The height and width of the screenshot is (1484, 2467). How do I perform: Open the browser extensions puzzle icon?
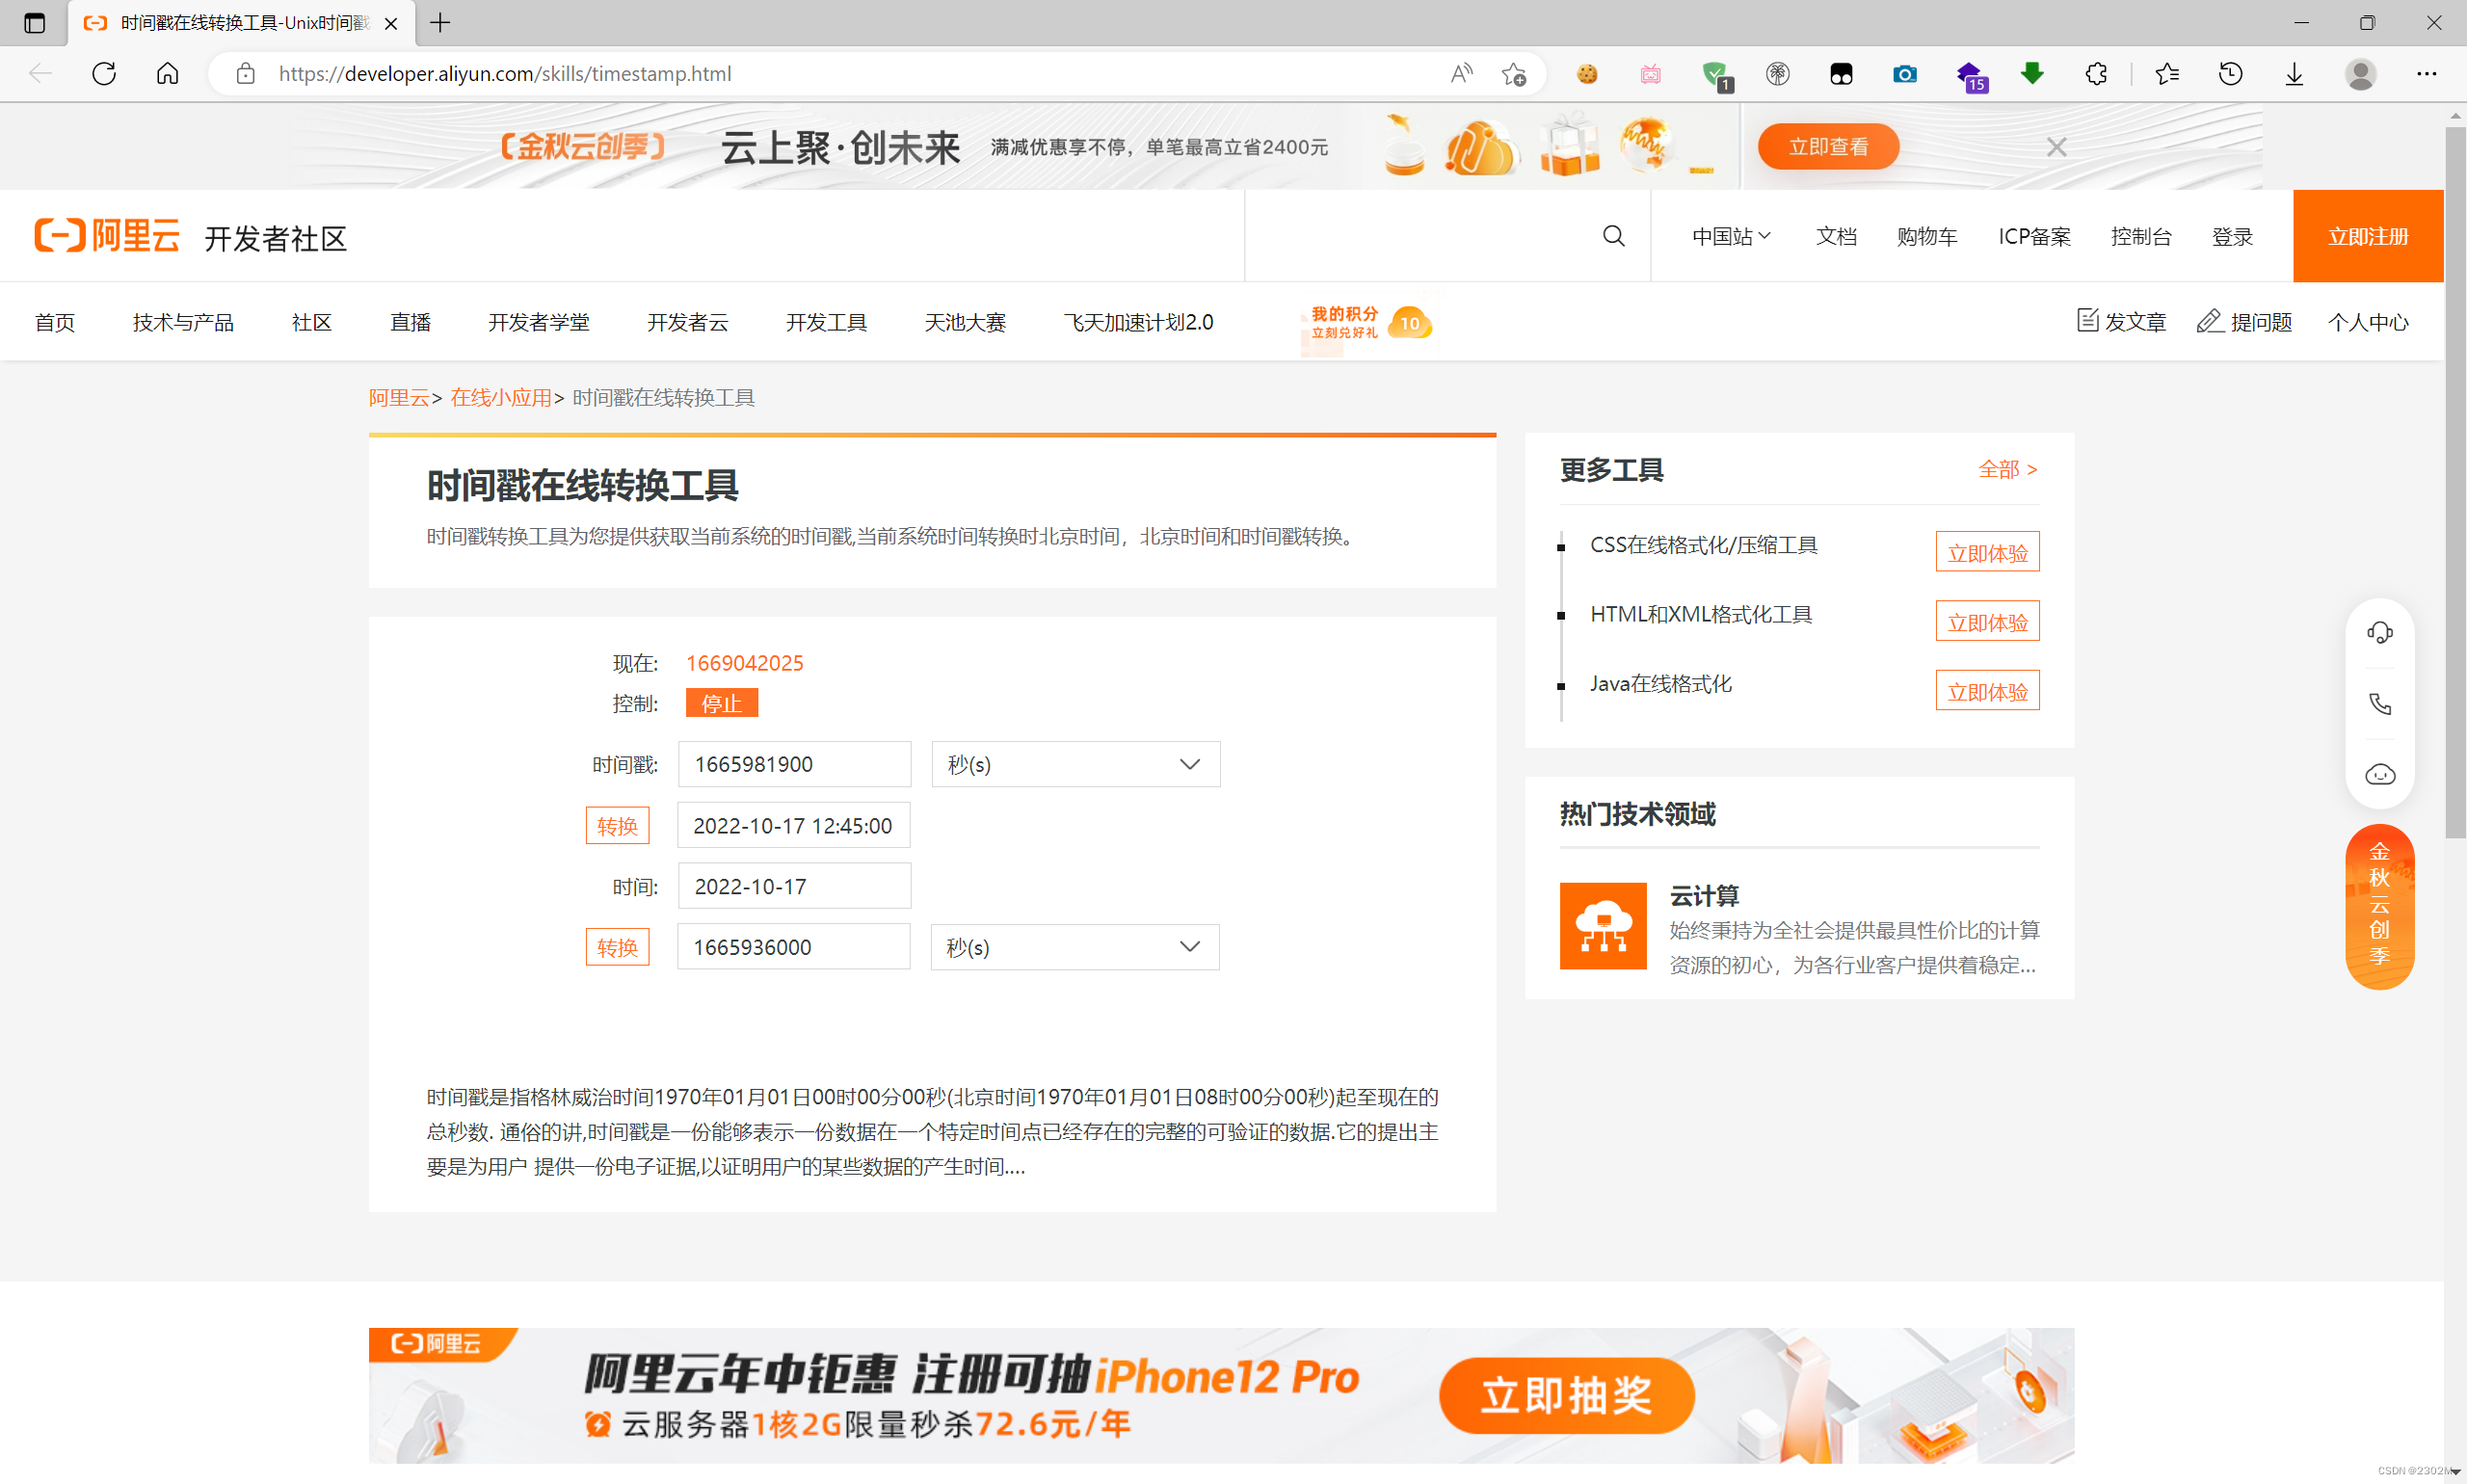(2096, 74)
